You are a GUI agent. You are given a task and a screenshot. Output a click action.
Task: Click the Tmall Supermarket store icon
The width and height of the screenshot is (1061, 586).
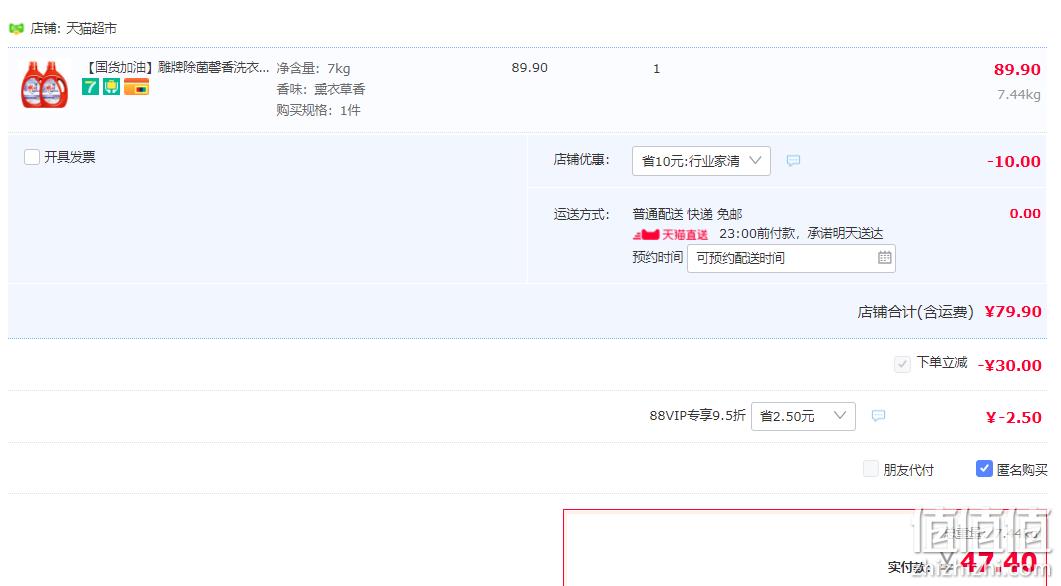click(x=16, y=28)
